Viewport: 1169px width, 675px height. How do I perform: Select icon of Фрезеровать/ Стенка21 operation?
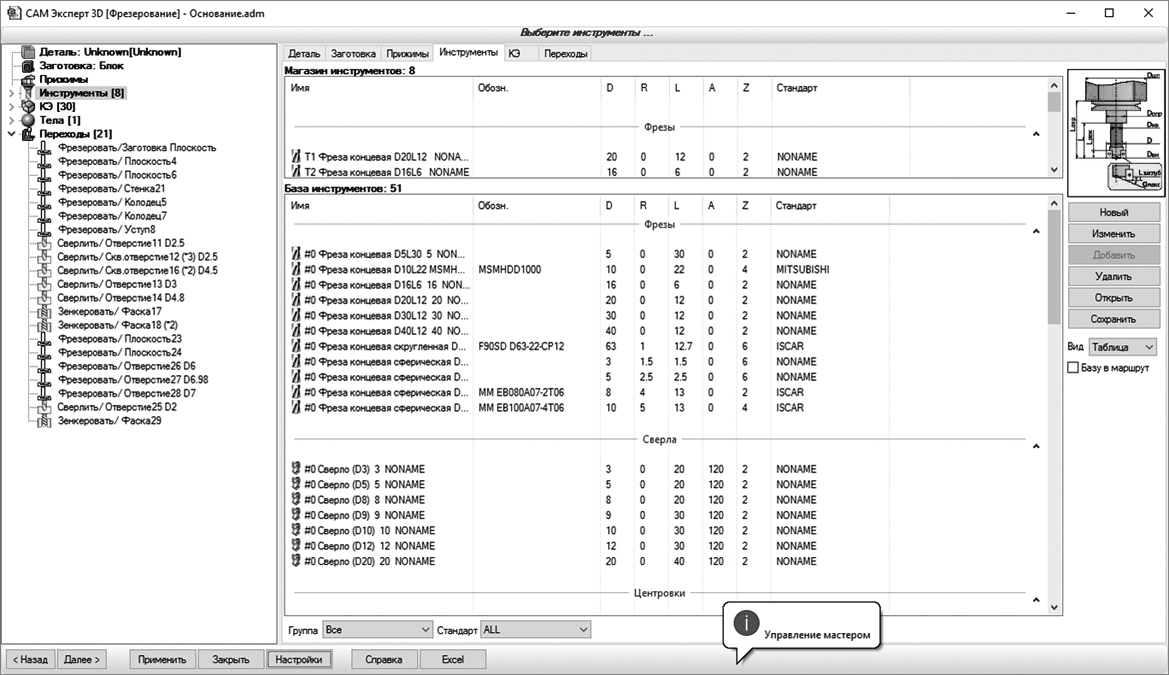44,188
